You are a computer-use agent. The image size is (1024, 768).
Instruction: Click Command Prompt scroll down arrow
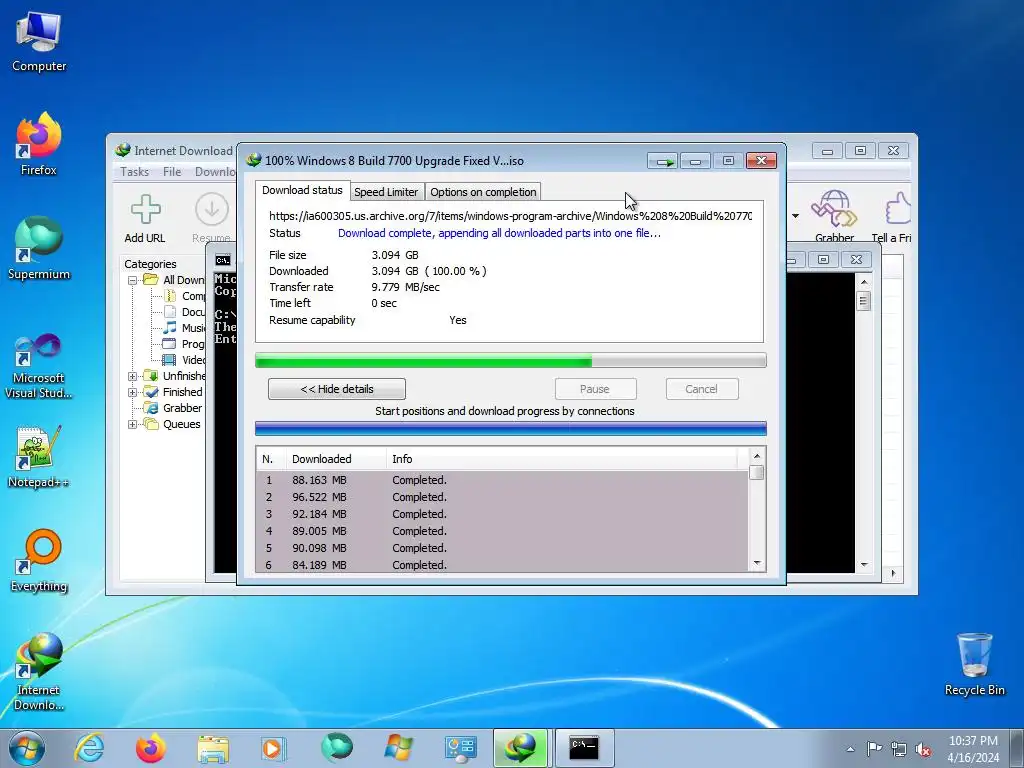coord(864,564)
